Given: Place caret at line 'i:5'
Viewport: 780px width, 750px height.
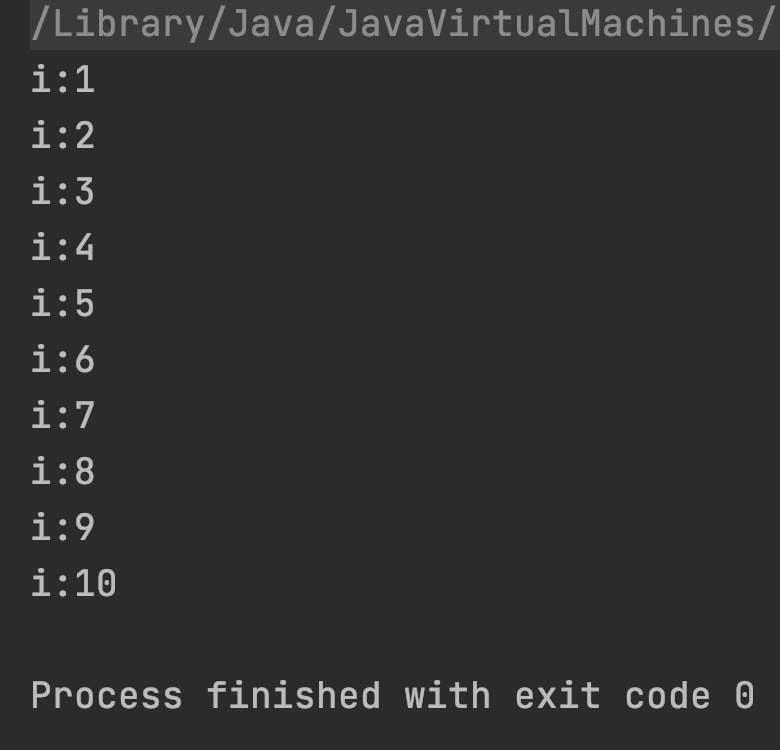Looking at the screenshot, I should 63,303.
